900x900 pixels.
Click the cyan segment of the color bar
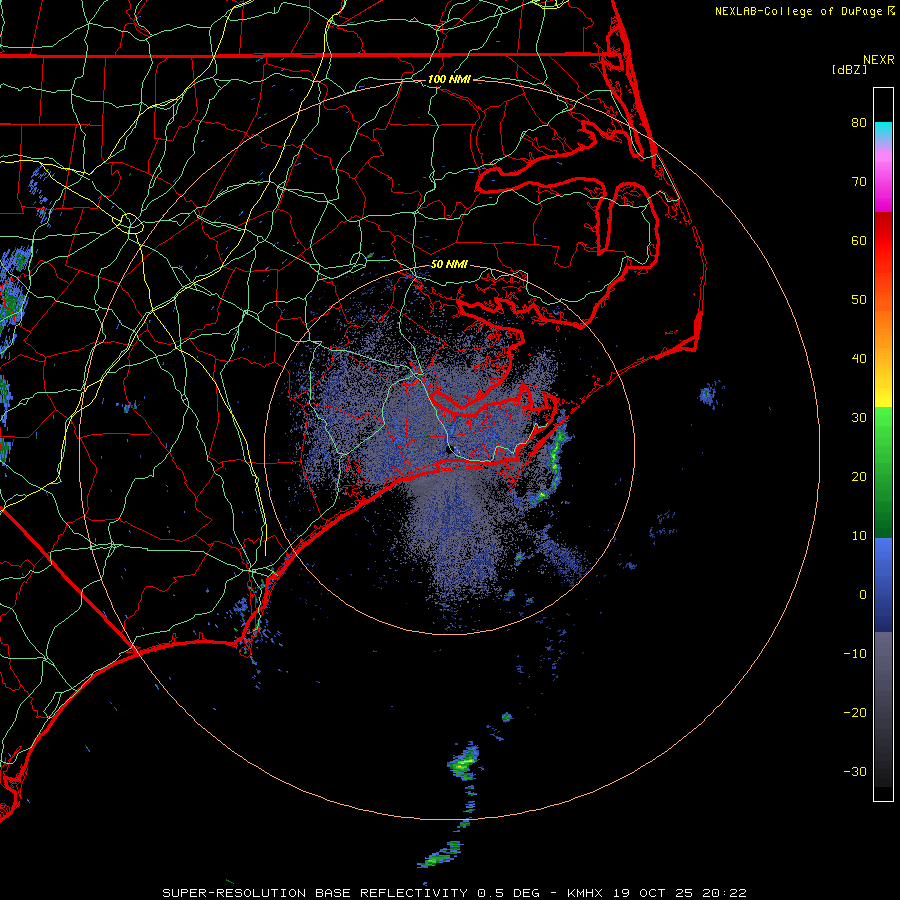(x=883, y=131)
